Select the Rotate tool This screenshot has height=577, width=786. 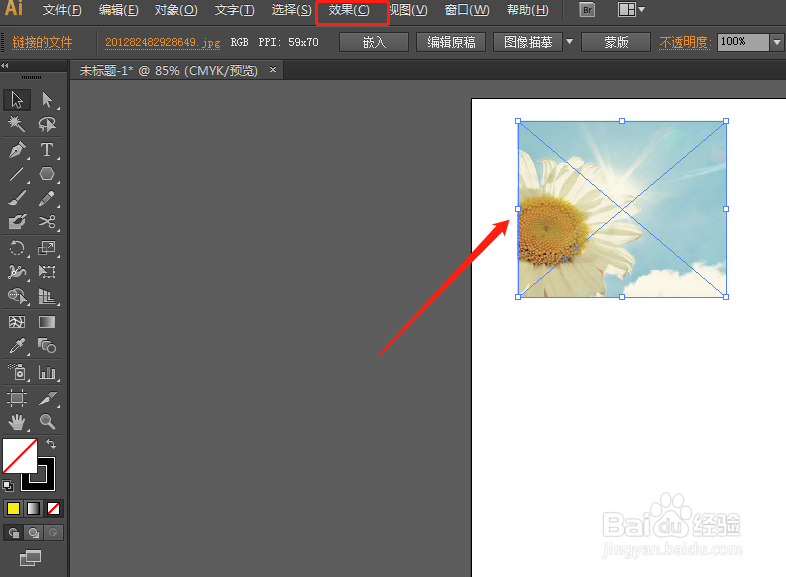pyautogui.click(x=17, y=248)
